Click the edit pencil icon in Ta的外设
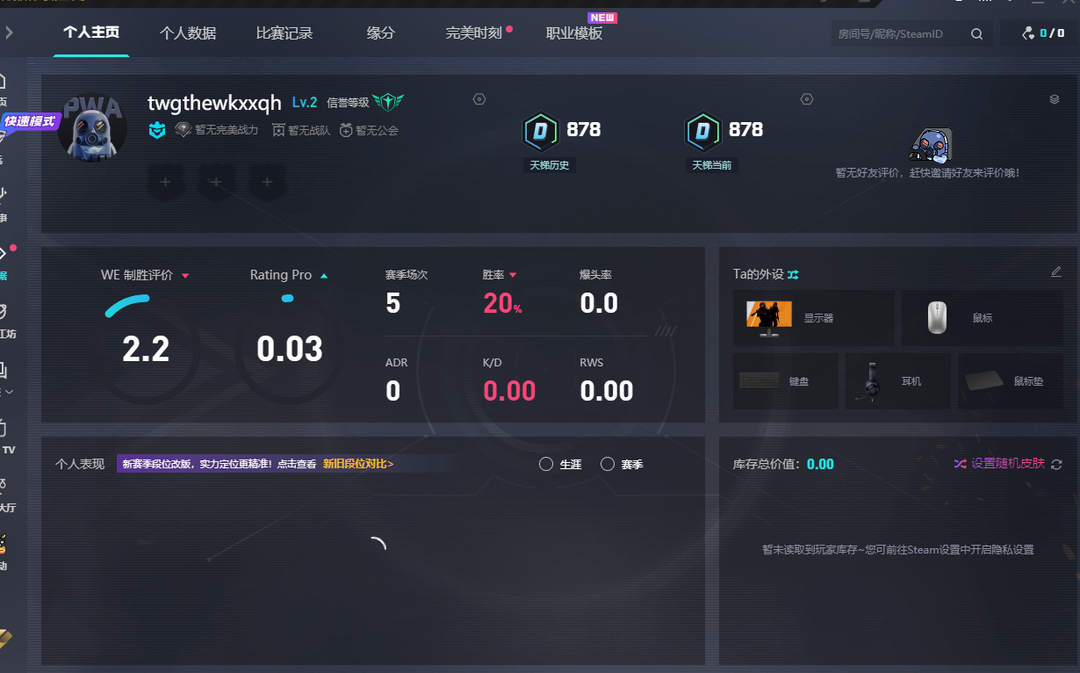The width and height of the screenshot is (1080, 673). click(1056, 272)
